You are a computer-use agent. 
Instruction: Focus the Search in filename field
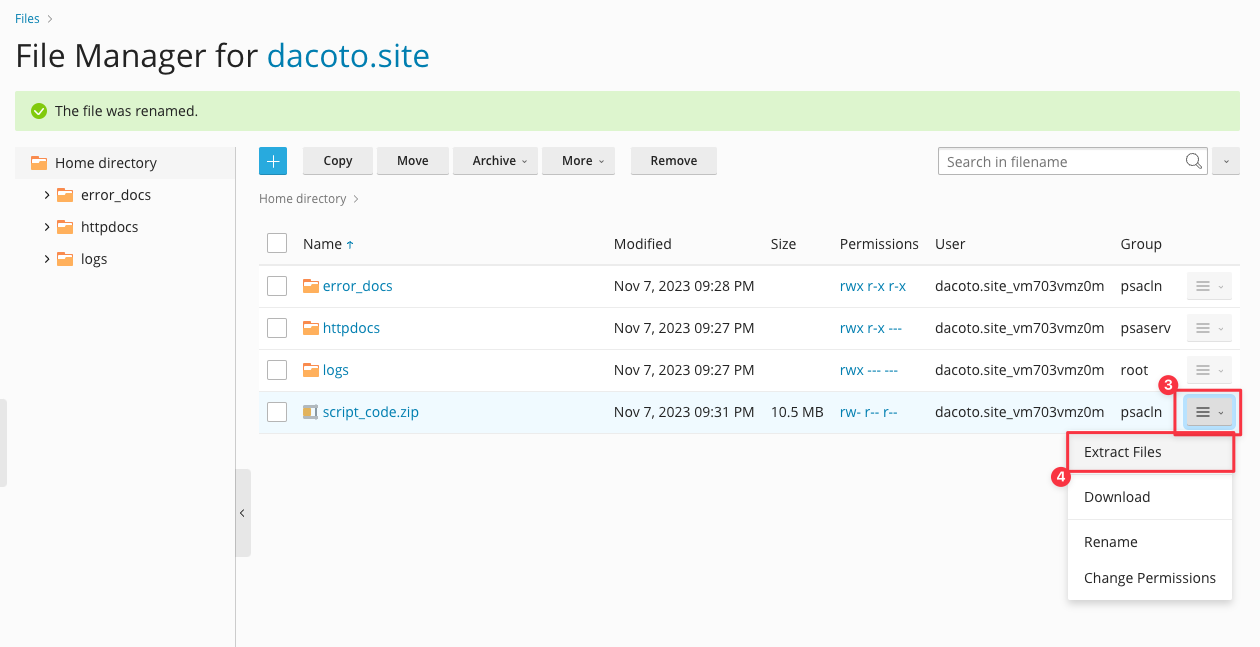click(1060, 161)
